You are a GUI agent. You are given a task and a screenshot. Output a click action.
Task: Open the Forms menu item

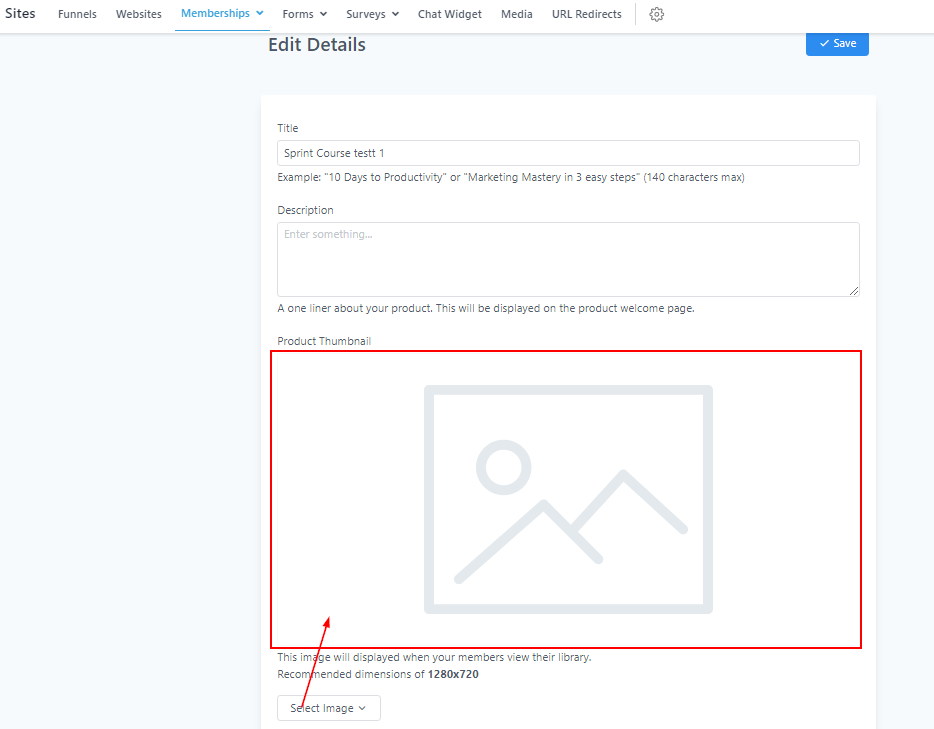(x=298, y=15)
